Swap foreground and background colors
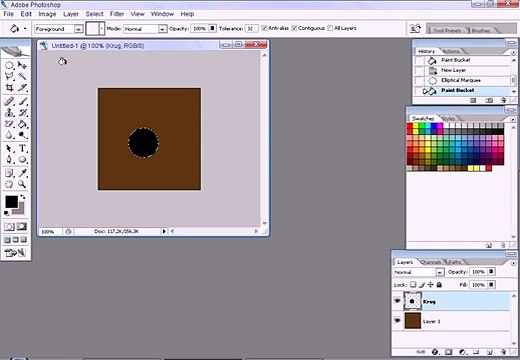 coord(23,197)
